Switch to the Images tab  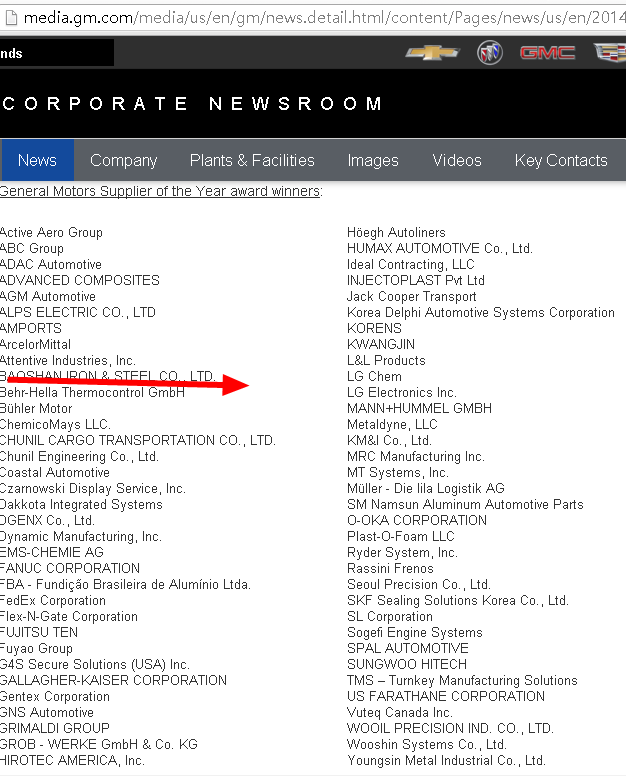[x=373, y=160]
